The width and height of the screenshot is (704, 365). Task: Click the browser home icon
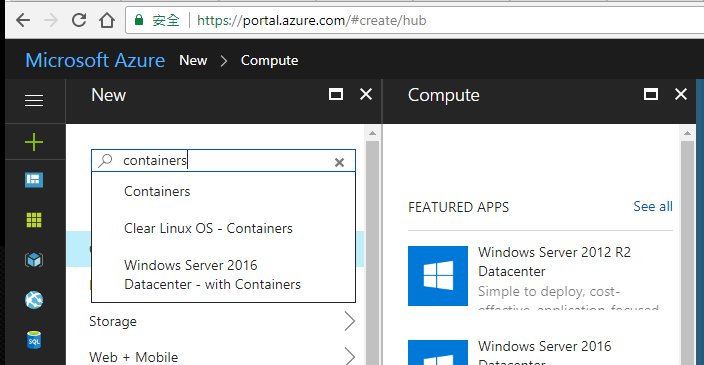[x=107, y=20]
